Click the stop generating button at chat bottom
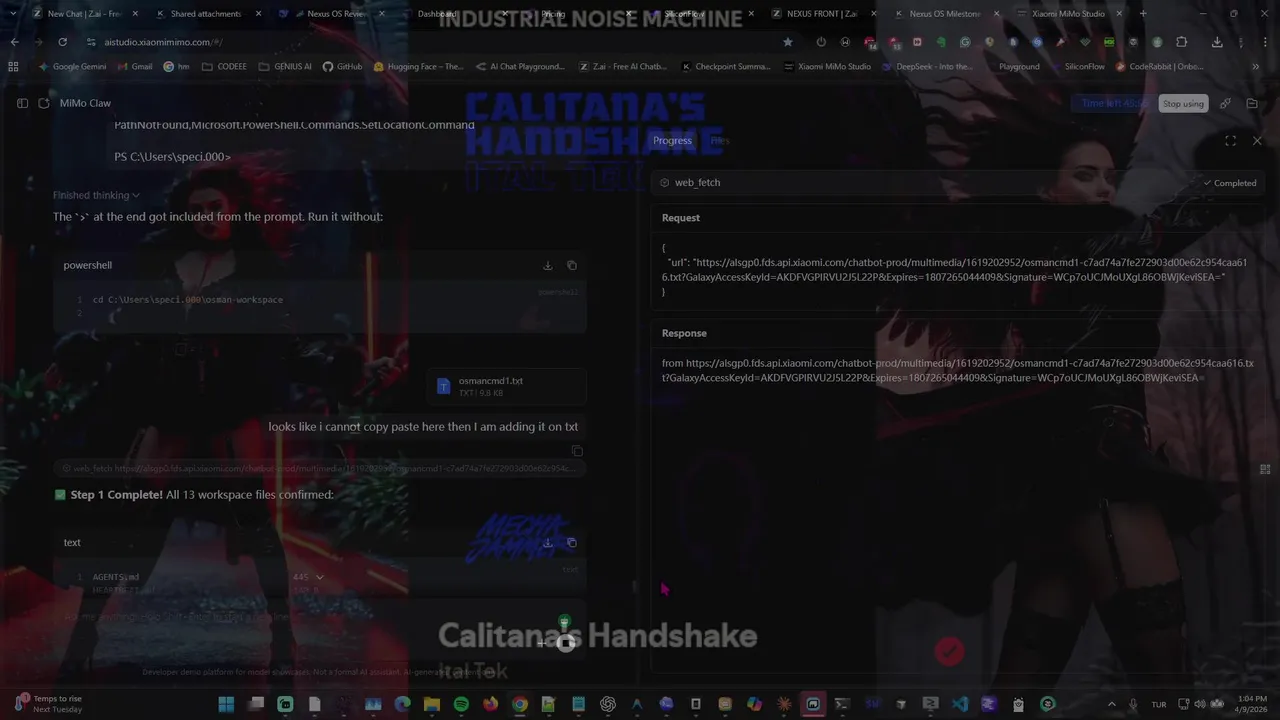Viewport: 1280px width, 720px height. point(565,644)
